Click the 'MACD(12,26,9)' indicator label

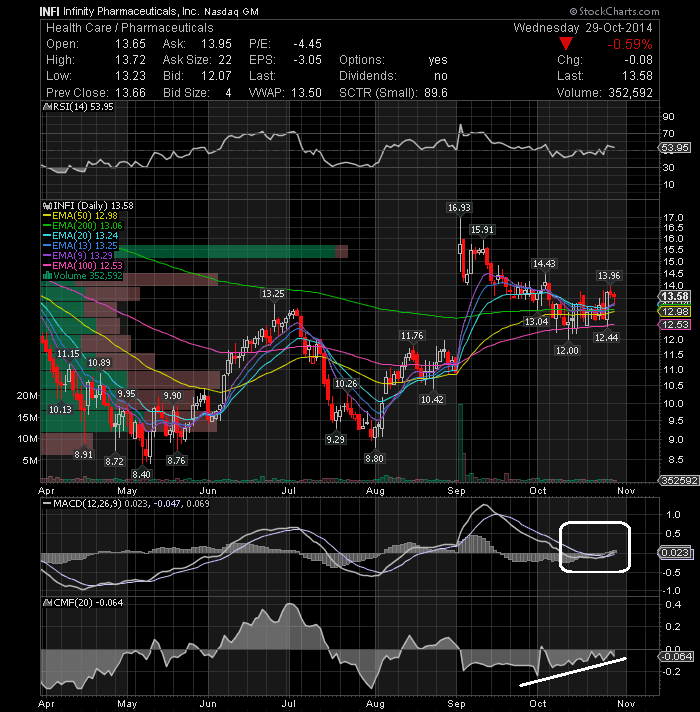(87, 504)
